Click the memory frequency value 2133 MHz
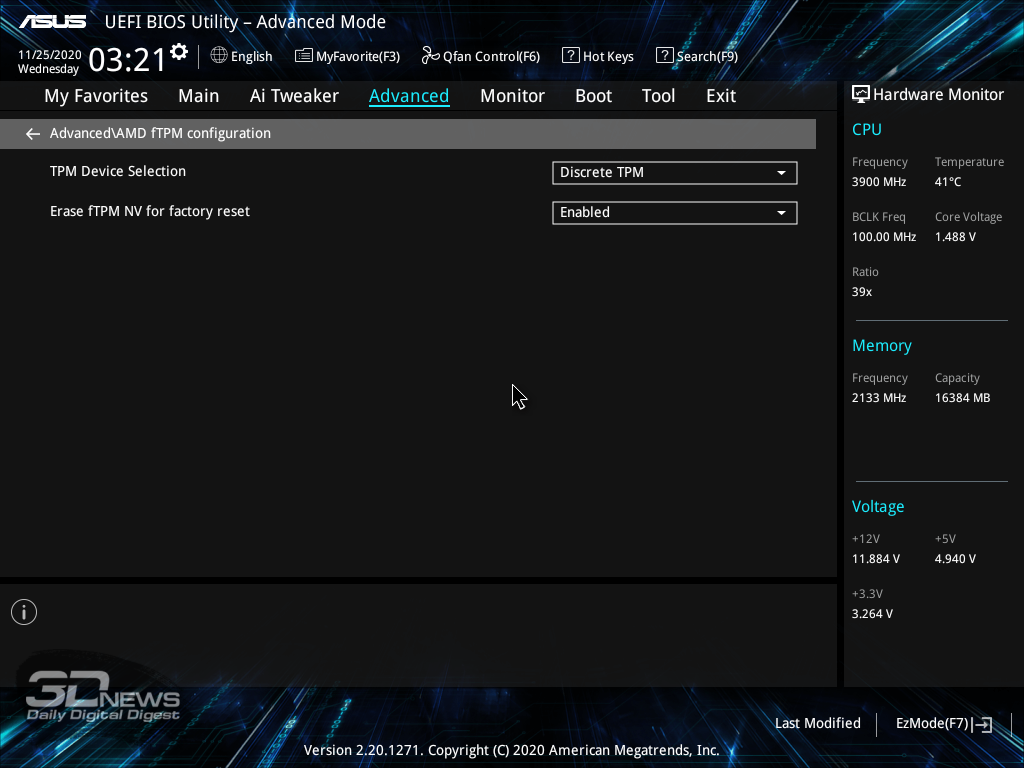This screenshot has height=768, width=1024. pyautogui.click(x=879, y=398)
